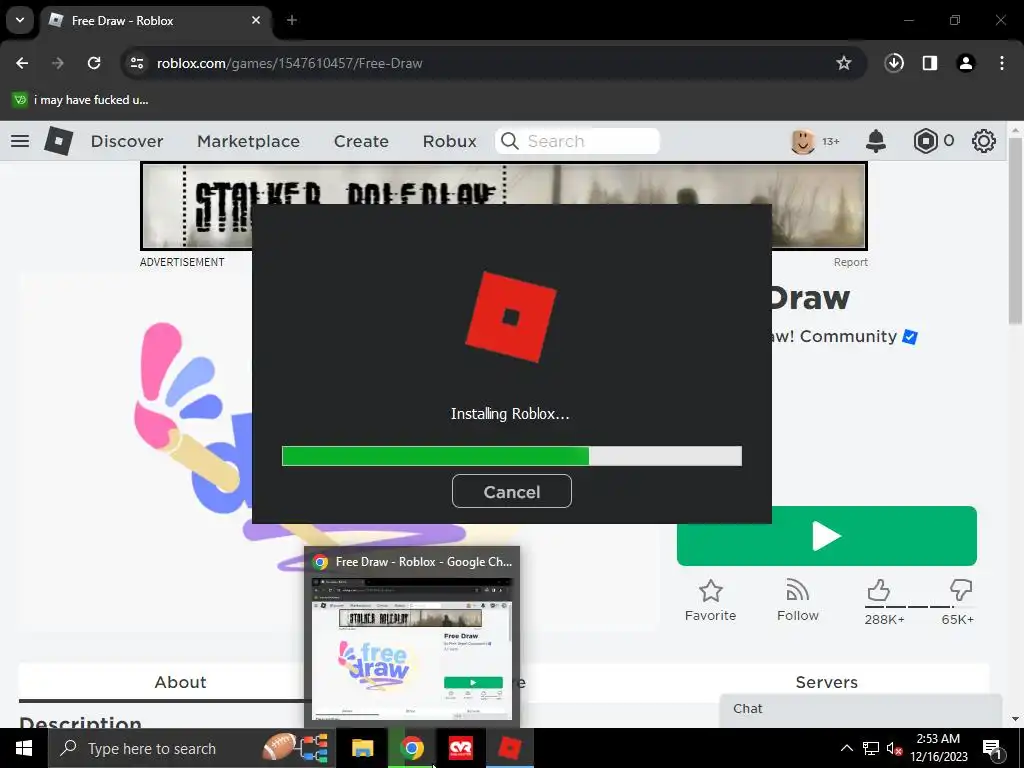Open the network status tray icon
1024x768 pixels.
pos(871,748)
